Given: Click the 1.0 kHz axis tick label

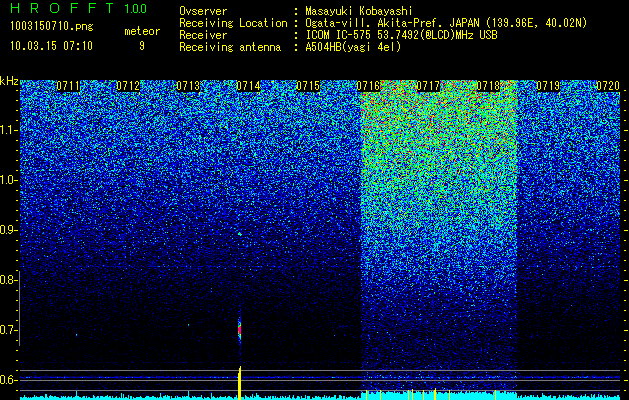Looking at the screenshot, I should click(x=7, y=180).
